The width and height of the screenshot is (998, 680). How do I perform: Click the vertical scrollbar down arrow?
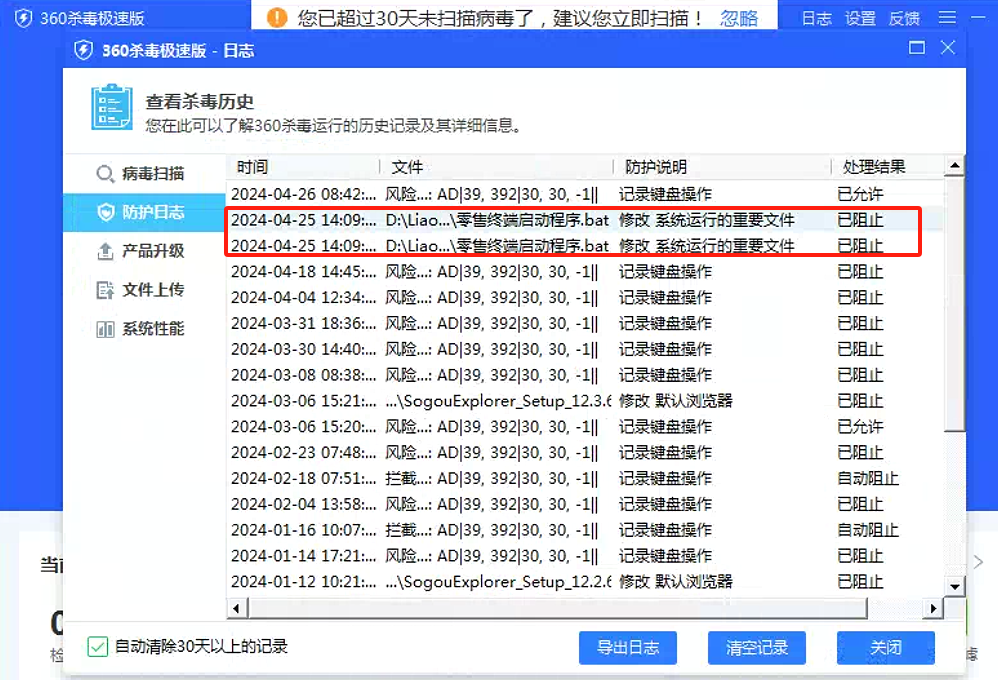click(955, 586)
